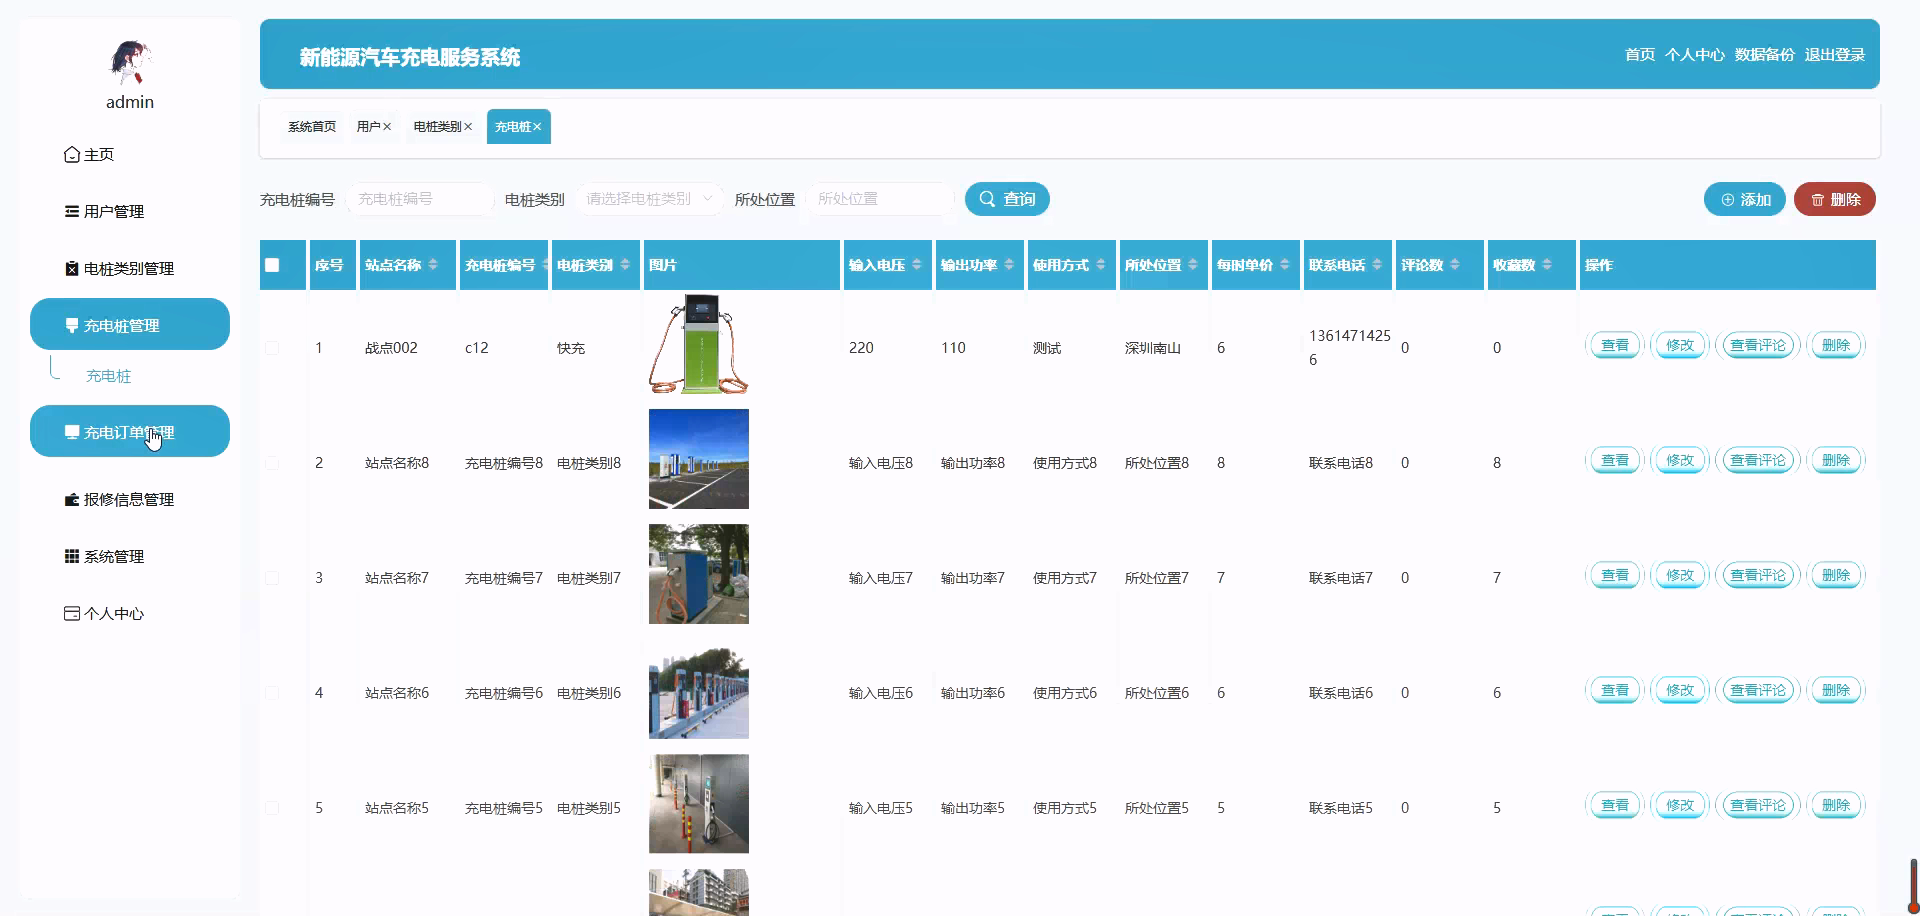Check the row checkbox for 站点名称5

[x=272, y=808]
